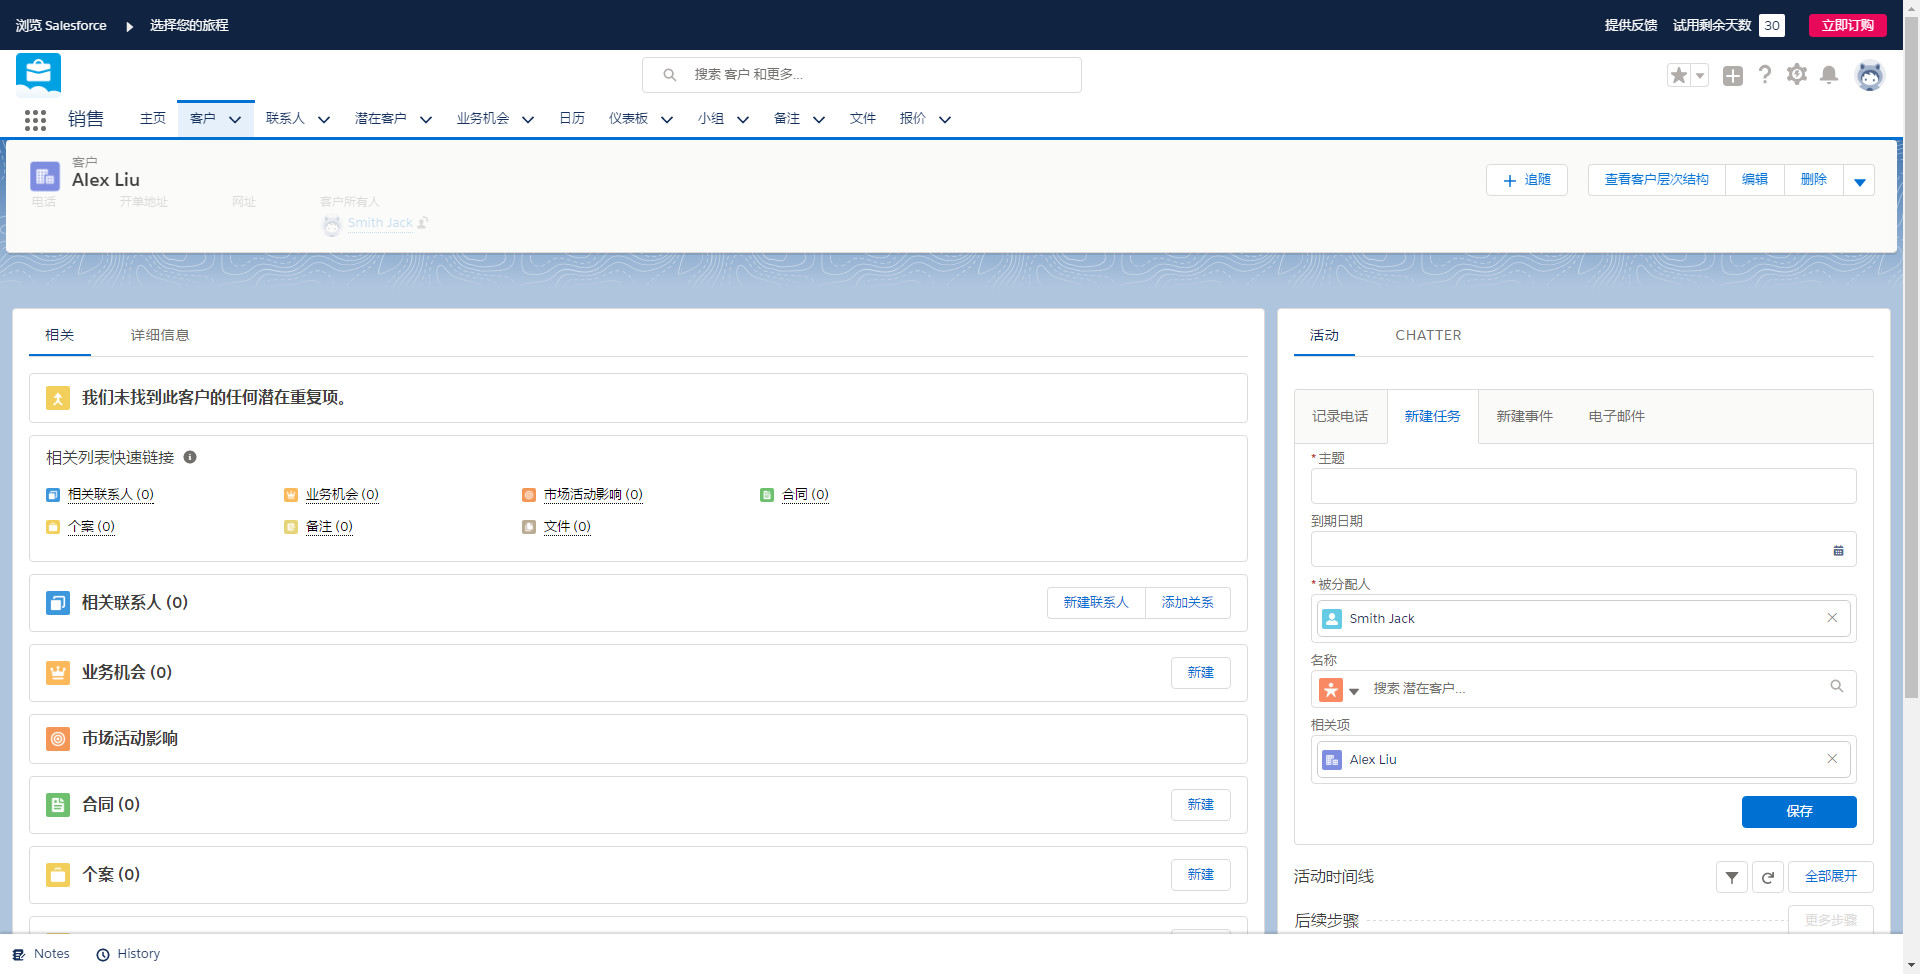The image size is (1920, 974).
Task: Click the global actions plus icon
Action: coord(1733,75)
